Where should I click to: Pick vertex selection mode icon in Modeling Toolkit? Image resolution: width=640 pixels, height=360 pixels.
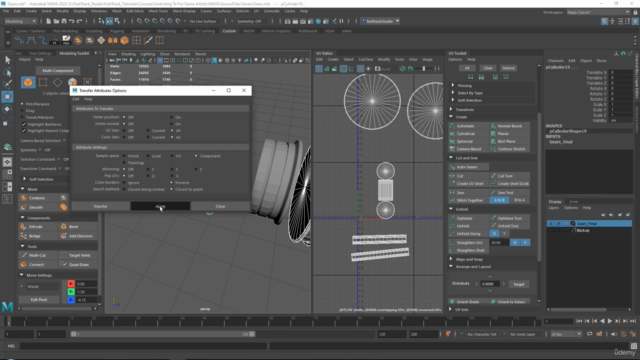pyautogui.click(x=42, y=82)
